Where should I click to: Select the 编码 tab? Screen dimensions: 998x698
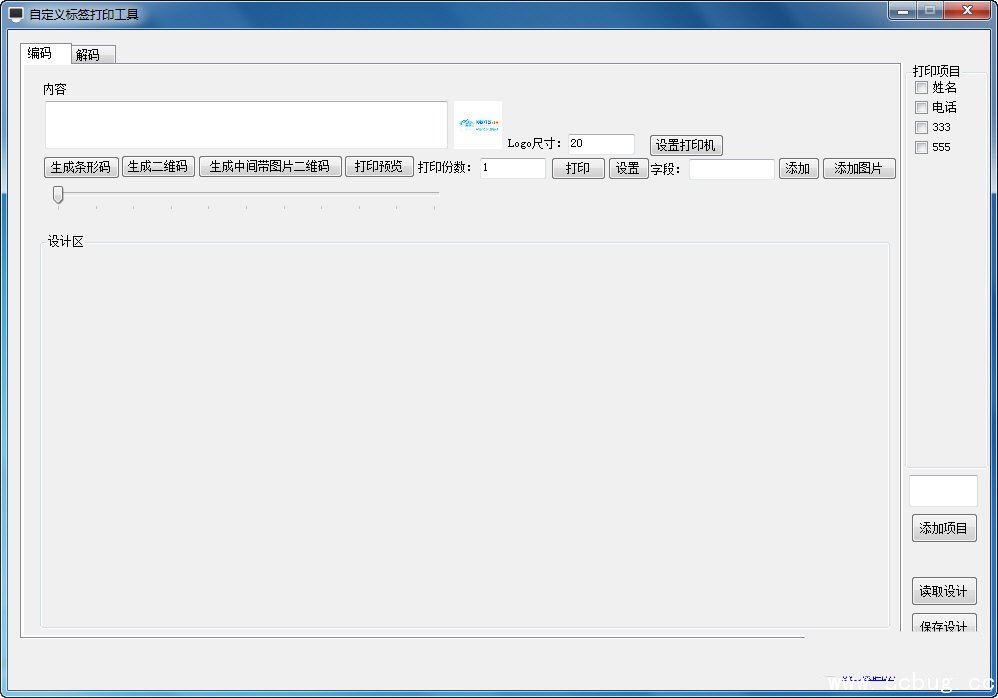[x=41, y=54]
